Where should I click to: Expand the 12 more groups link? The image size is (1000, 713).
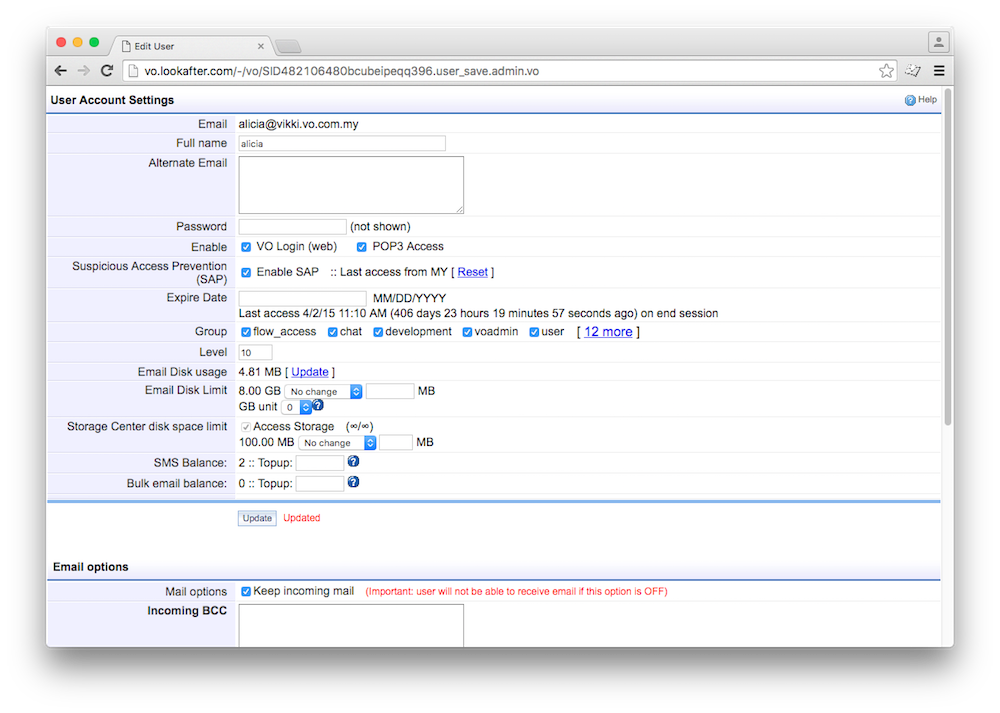click(608, 332)
